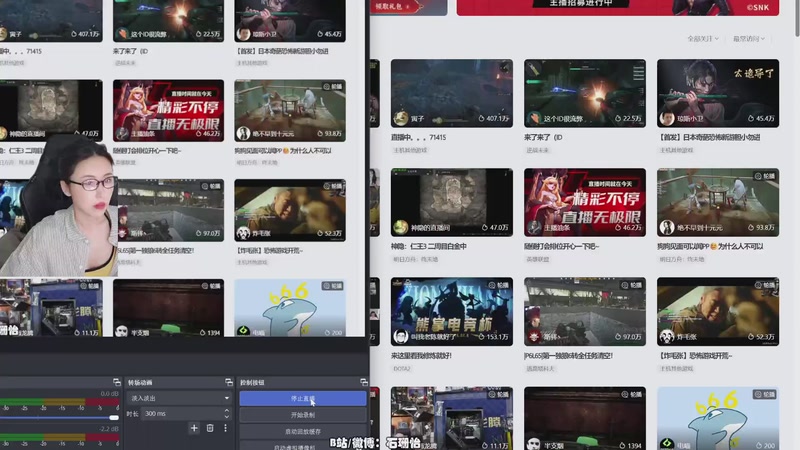Expand 最常访问 sort dropdown
This screenshot has height=450, width=800.
coord(748,39)
